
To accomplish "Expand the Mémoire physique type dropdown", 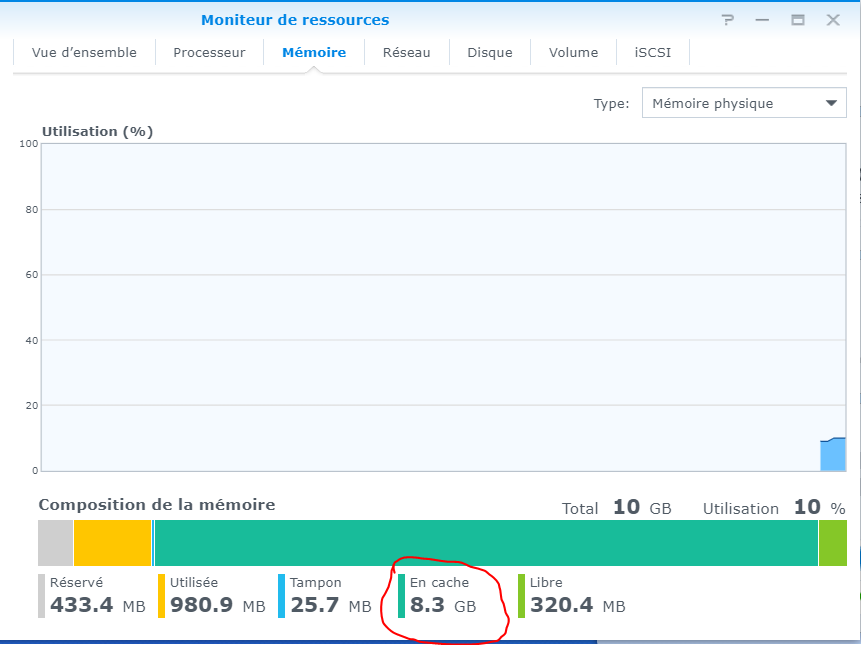I will click(x=733, y=103).
